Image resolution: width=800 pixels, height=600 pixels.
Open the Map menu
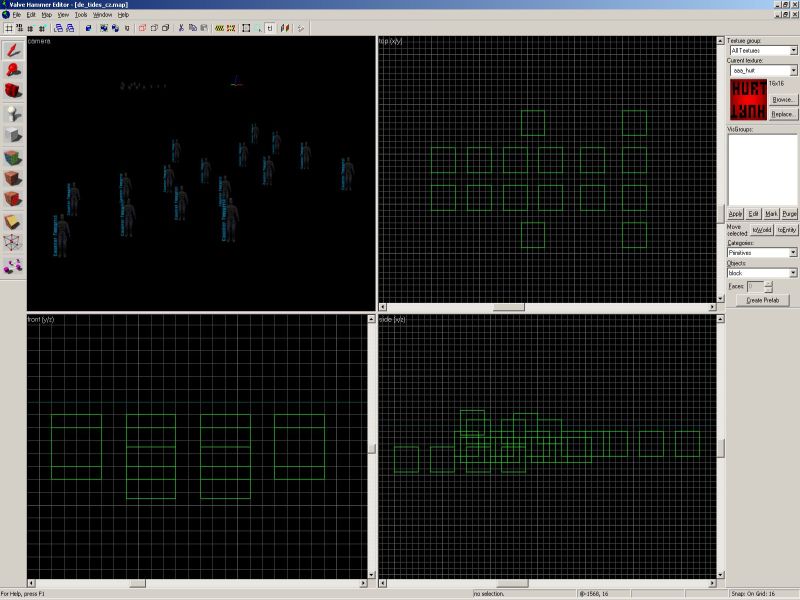[x=46, y=15]
